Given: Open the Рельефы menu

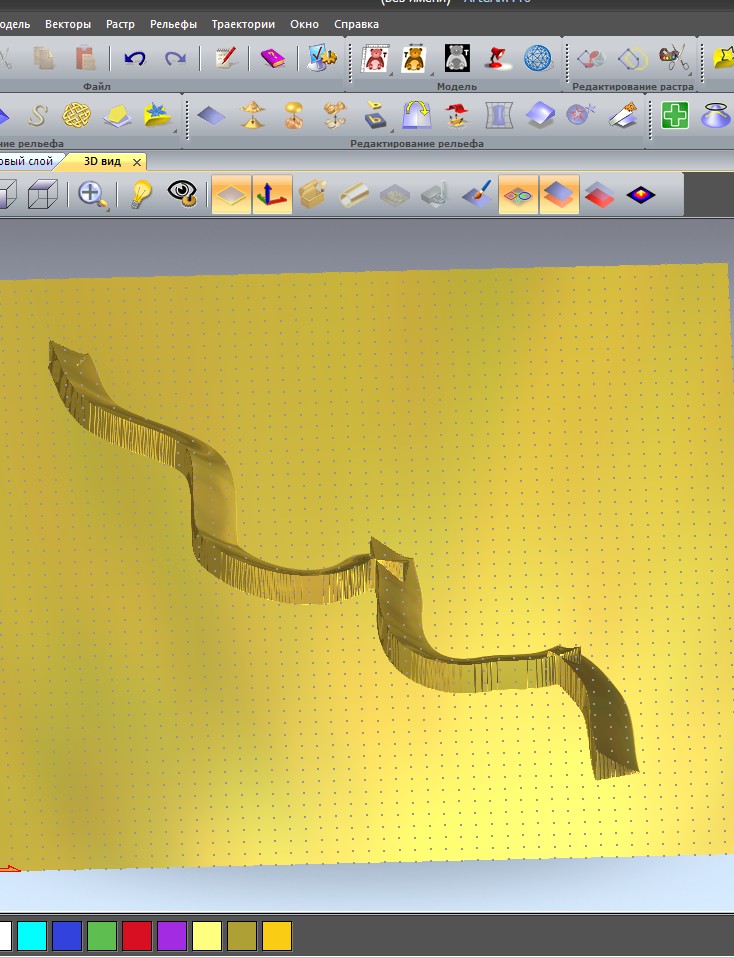Looking at the screenshot, I should pyautogui.click(x=174, y=24).
